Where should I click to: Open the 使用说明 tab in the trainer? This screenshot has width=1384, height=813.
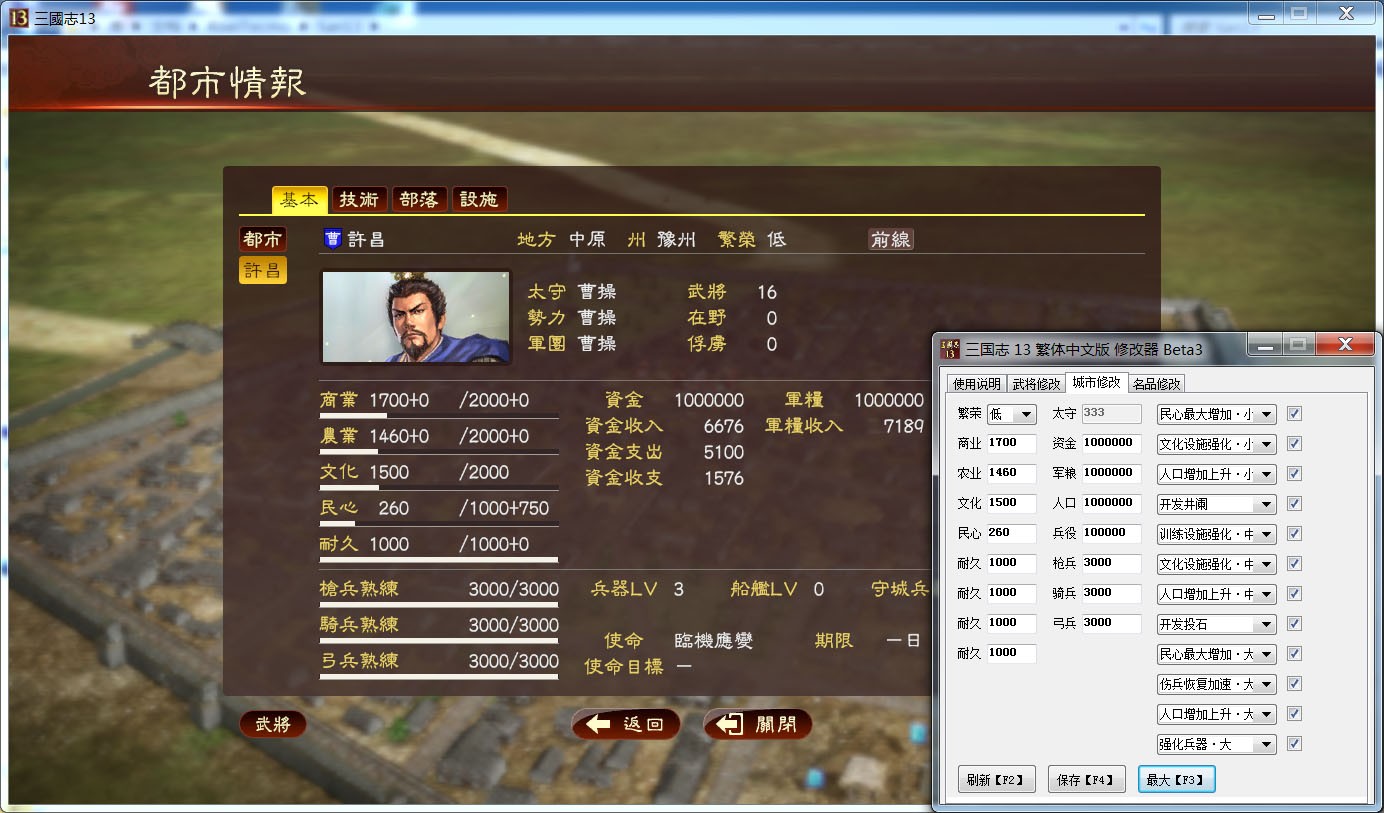(976, 383)
